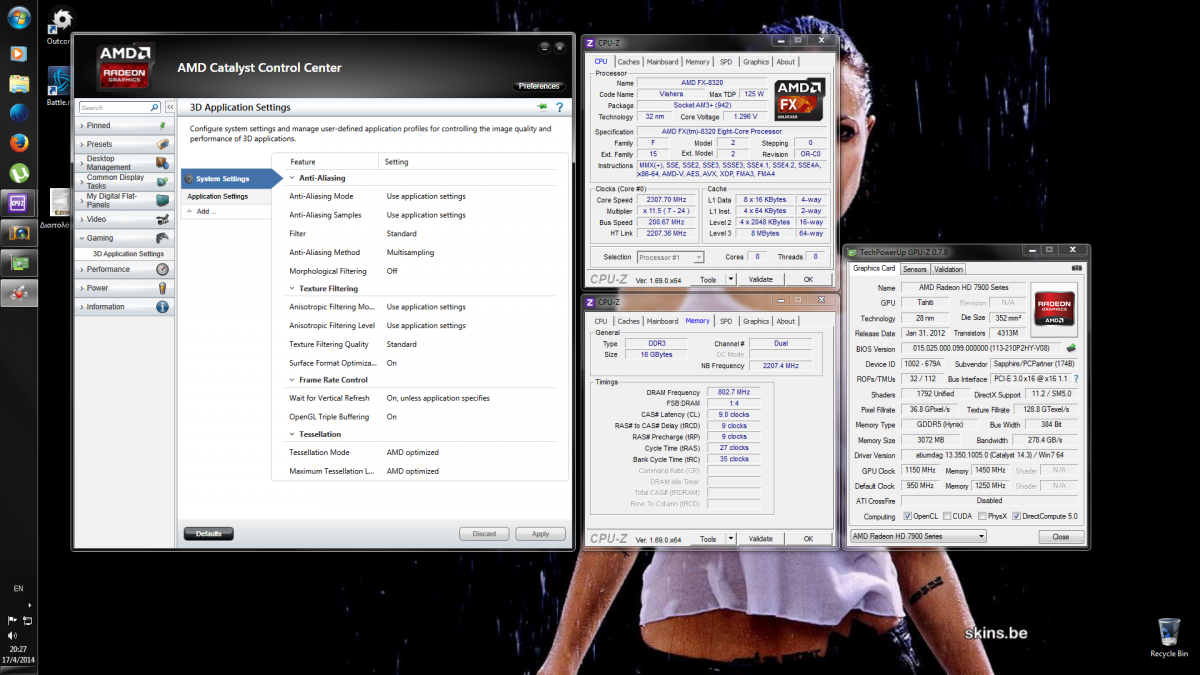Collapse the Tessellation settings group
1200x675 pixels.
point(292,434)
